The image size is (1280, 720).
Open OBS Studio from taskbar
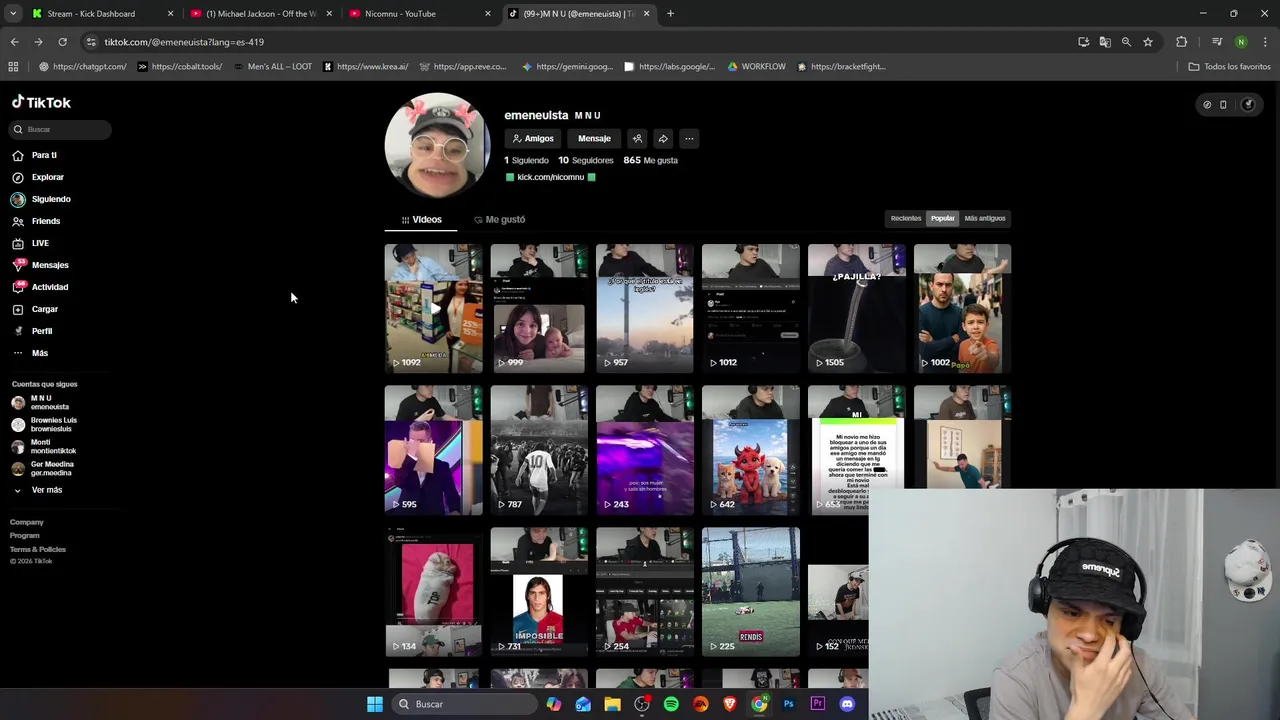[642, 704]
